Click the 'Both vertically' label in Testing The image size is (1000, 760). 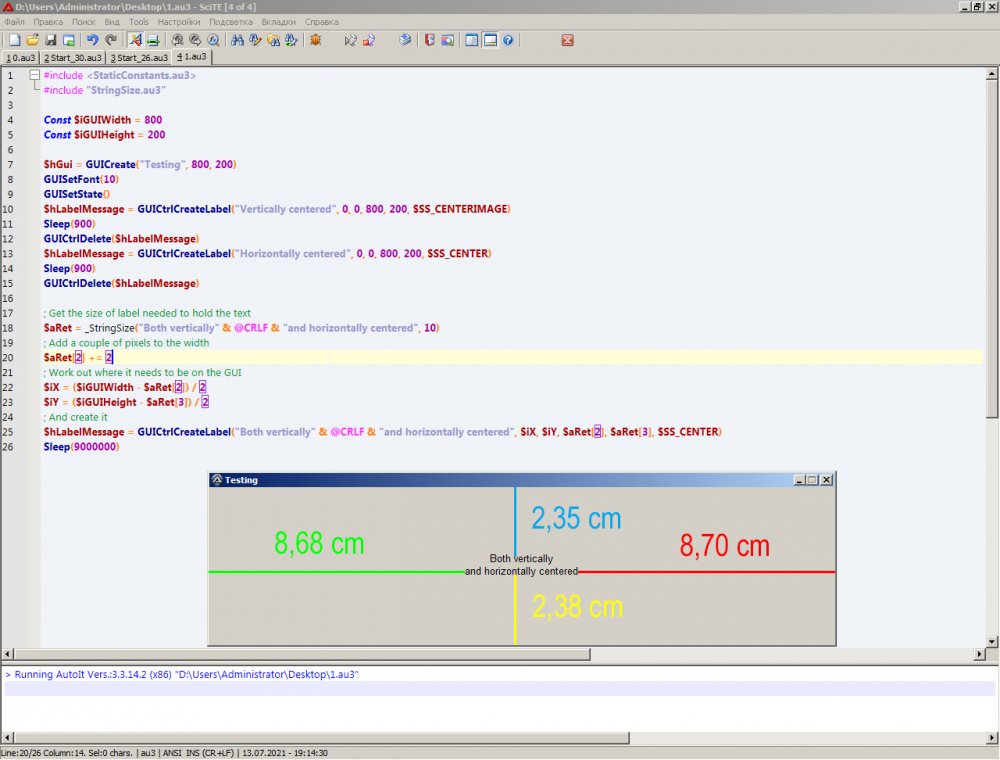click(x=521, y=559)
